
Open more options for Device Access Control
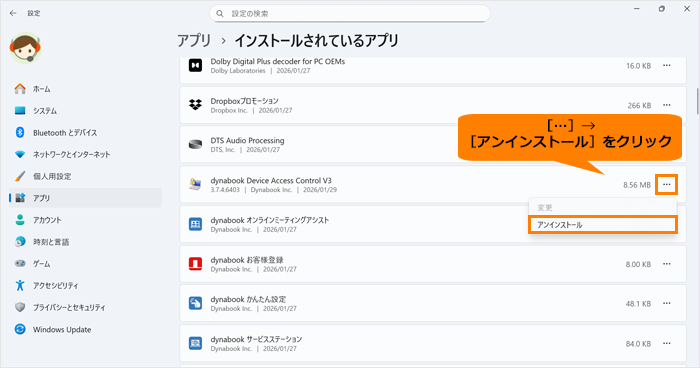667,184
